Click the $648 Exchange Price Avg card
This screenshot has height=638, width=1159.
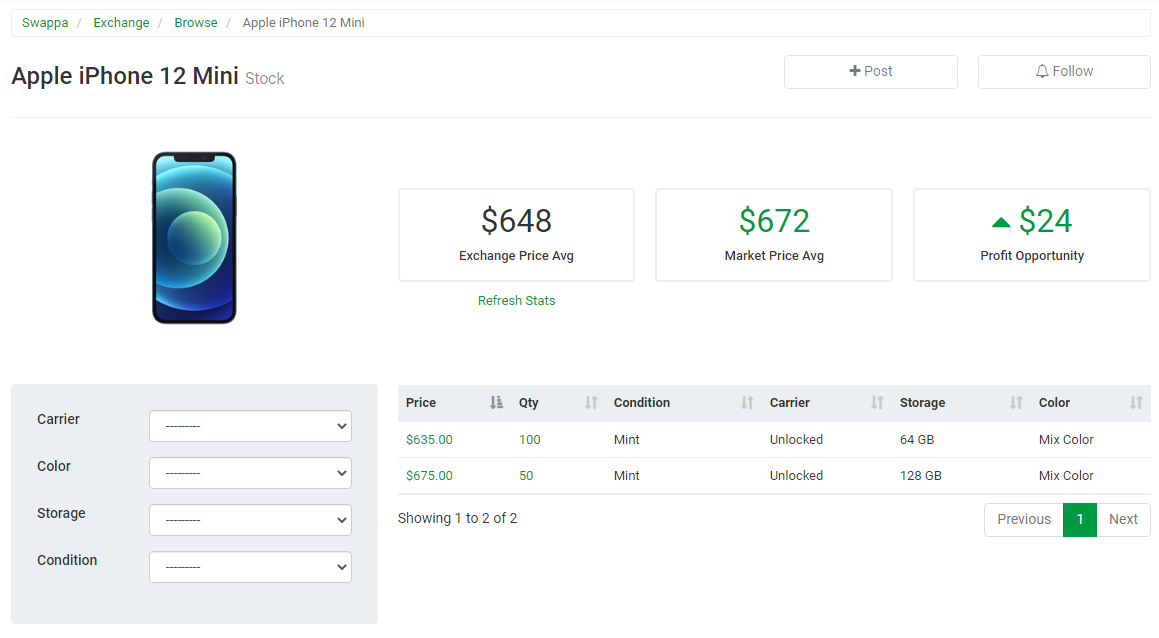[517, 235]
